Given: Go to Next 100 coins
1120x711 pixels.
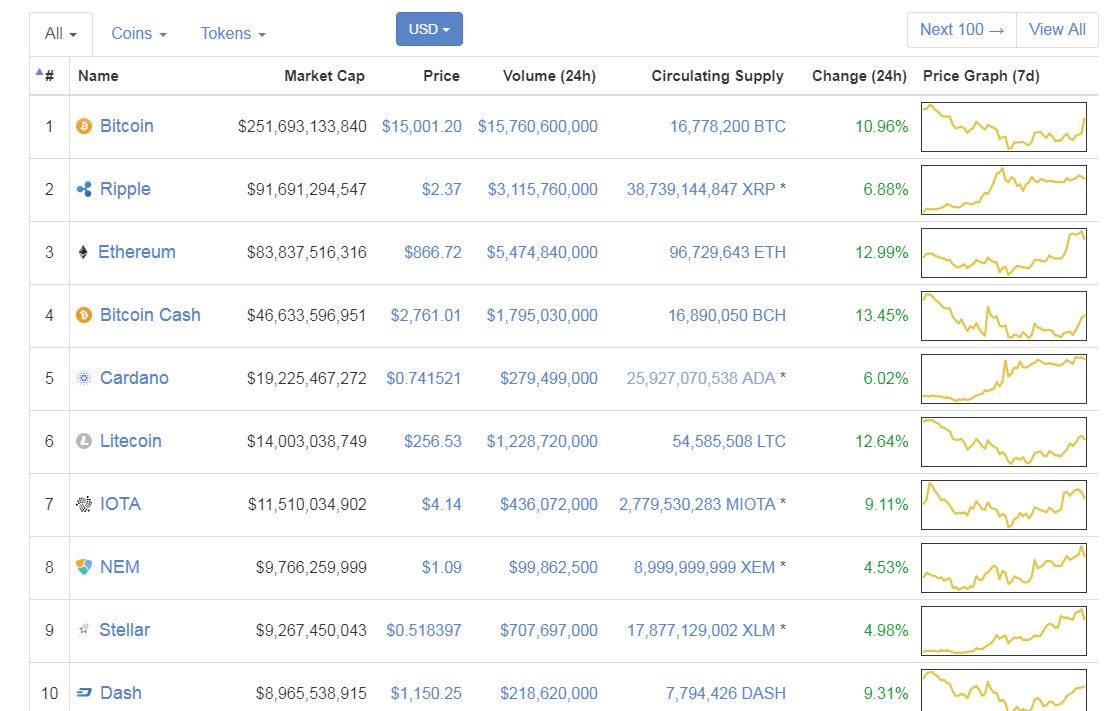Looking at the screenshot, I should (961, 30).
